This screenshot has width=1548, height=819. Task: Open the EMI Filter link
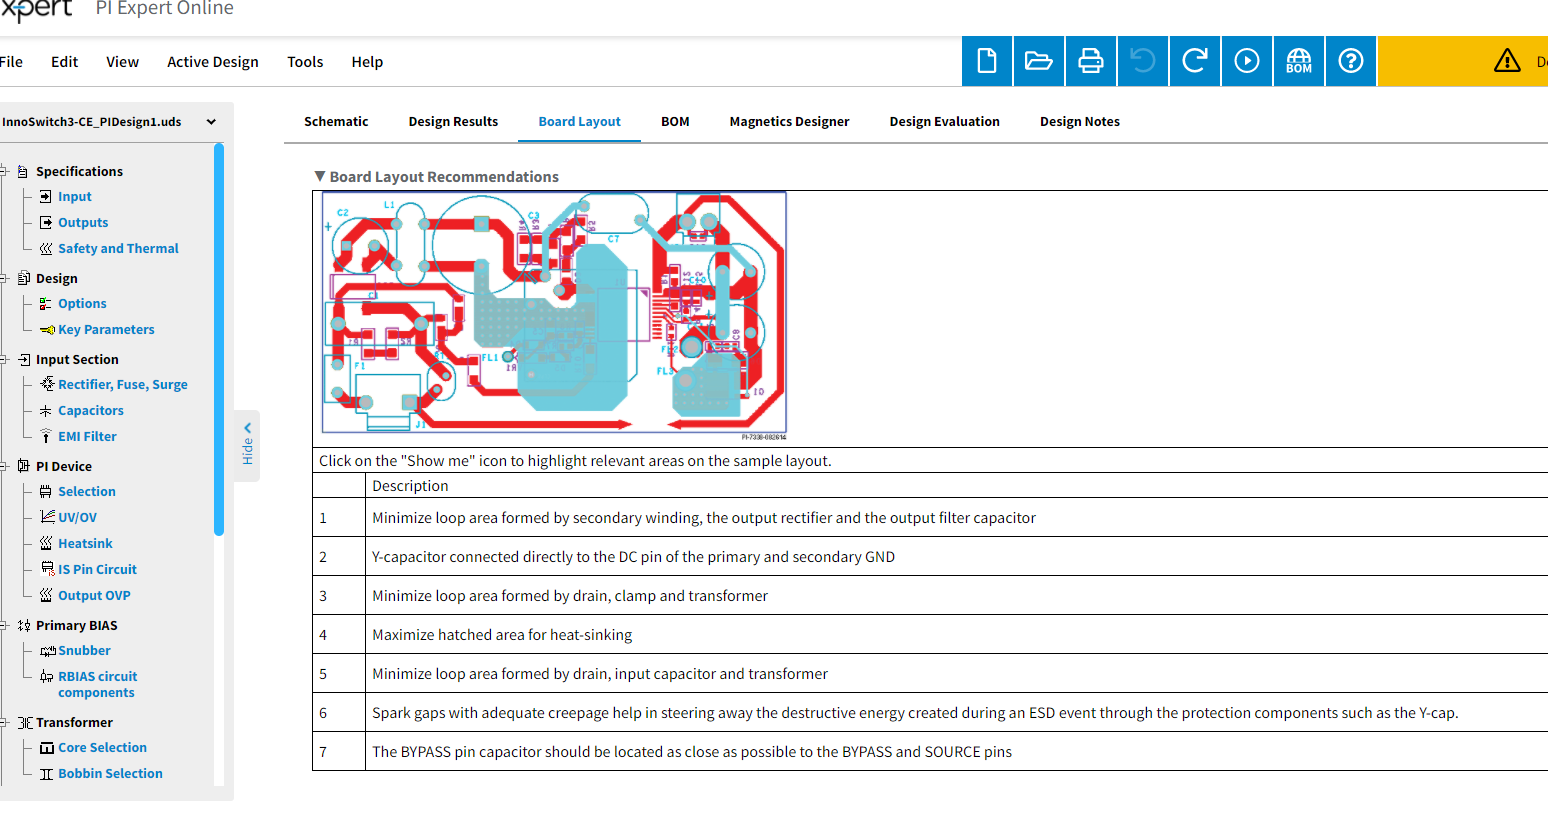click(87, 437)
